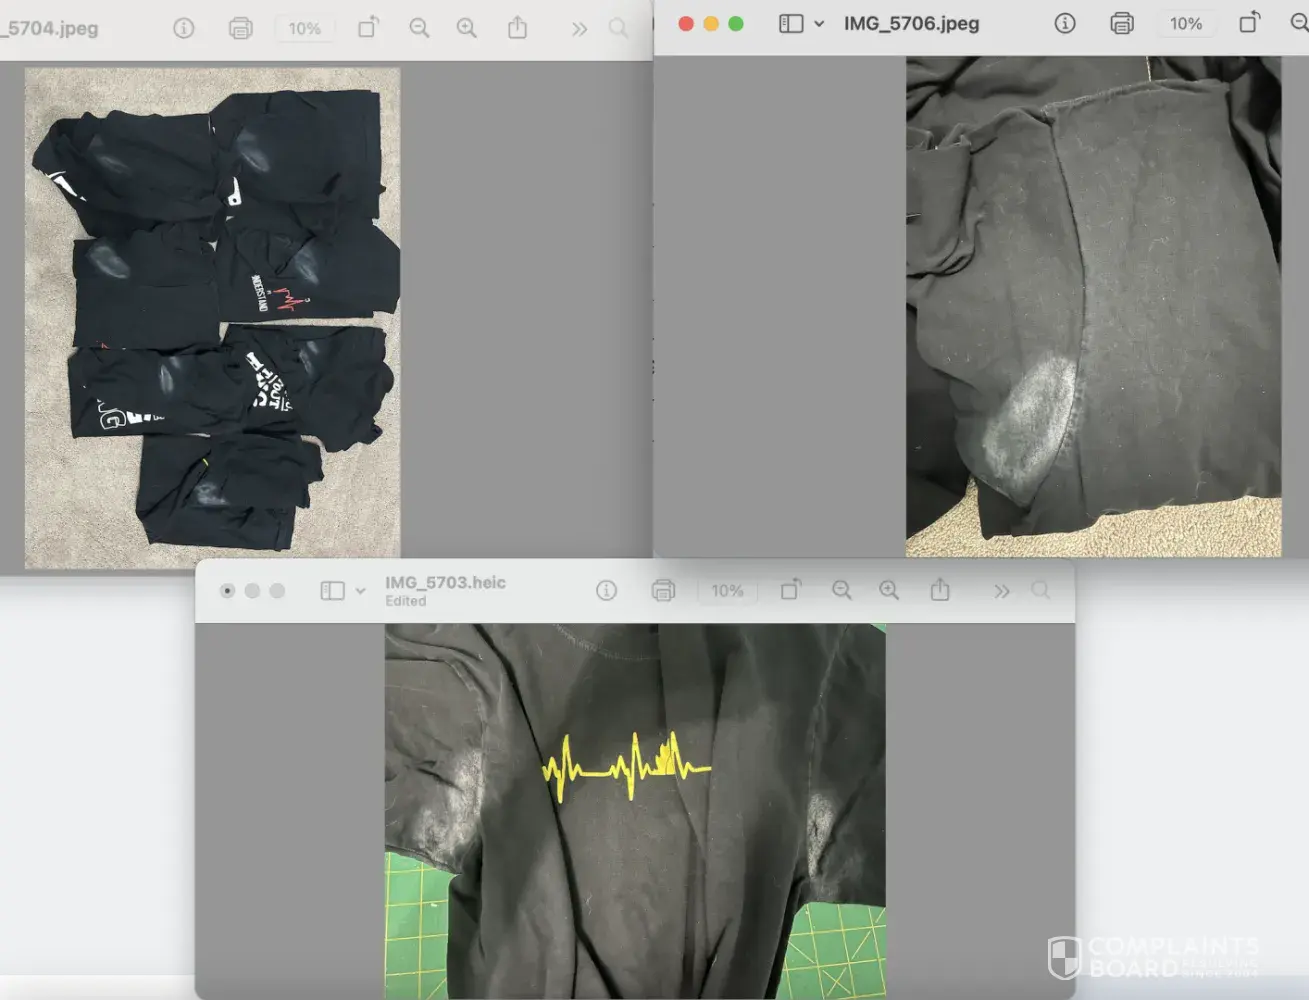The image size is (1309, 1000).
Task: Expand toolbar overflow chevrons in the 5704.jpeg window
Action: [x=579, y=29]
